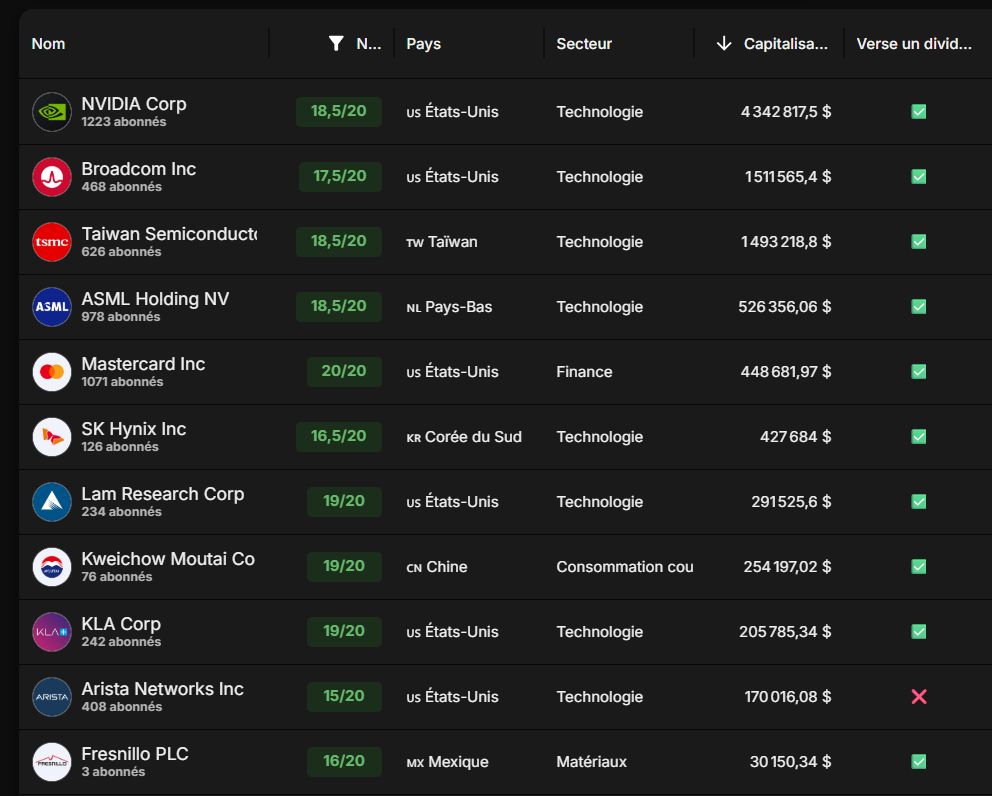The height and width of the screenshot is (796, 992).
Task: Click the "30 150,34 $" capitalisation value
Action: click(x=790, y=762)
